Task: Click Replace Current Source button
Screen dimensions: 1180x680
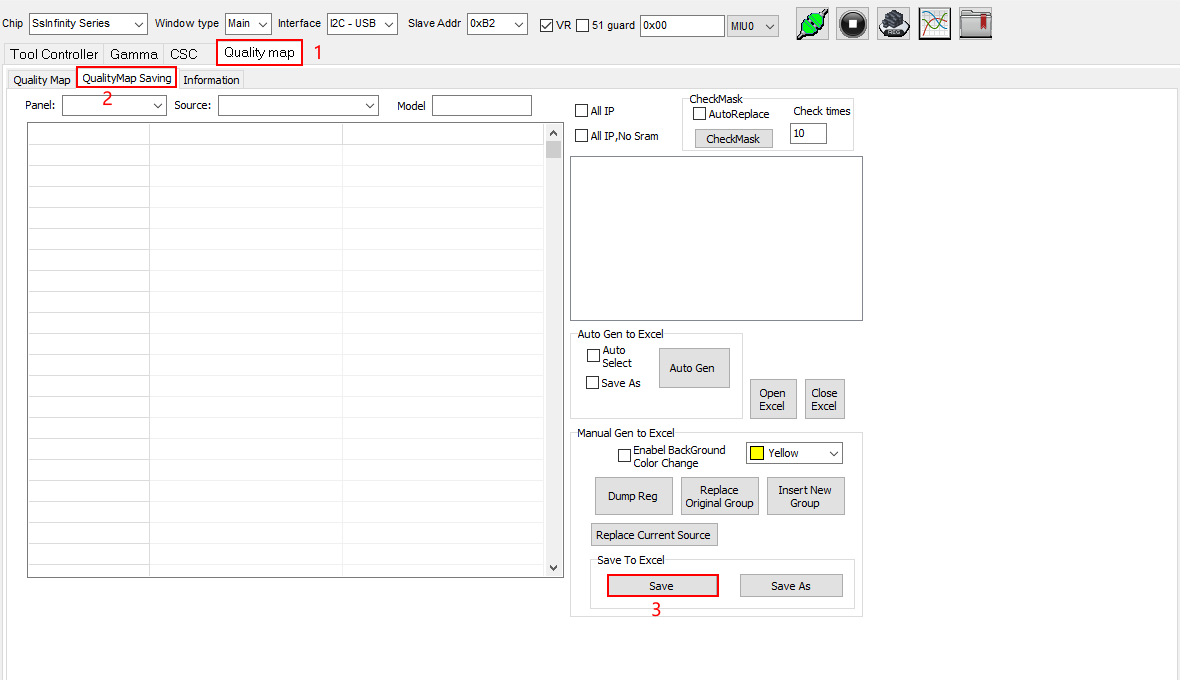Action: coord(654,535)
